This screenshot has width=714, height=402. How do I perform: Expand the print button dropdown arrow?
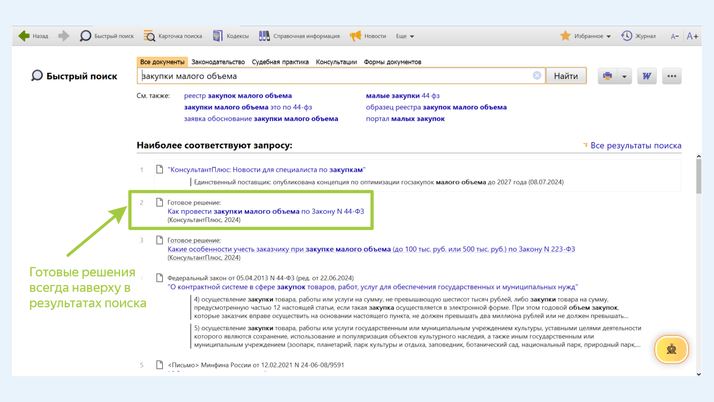[x=624, y=76]
